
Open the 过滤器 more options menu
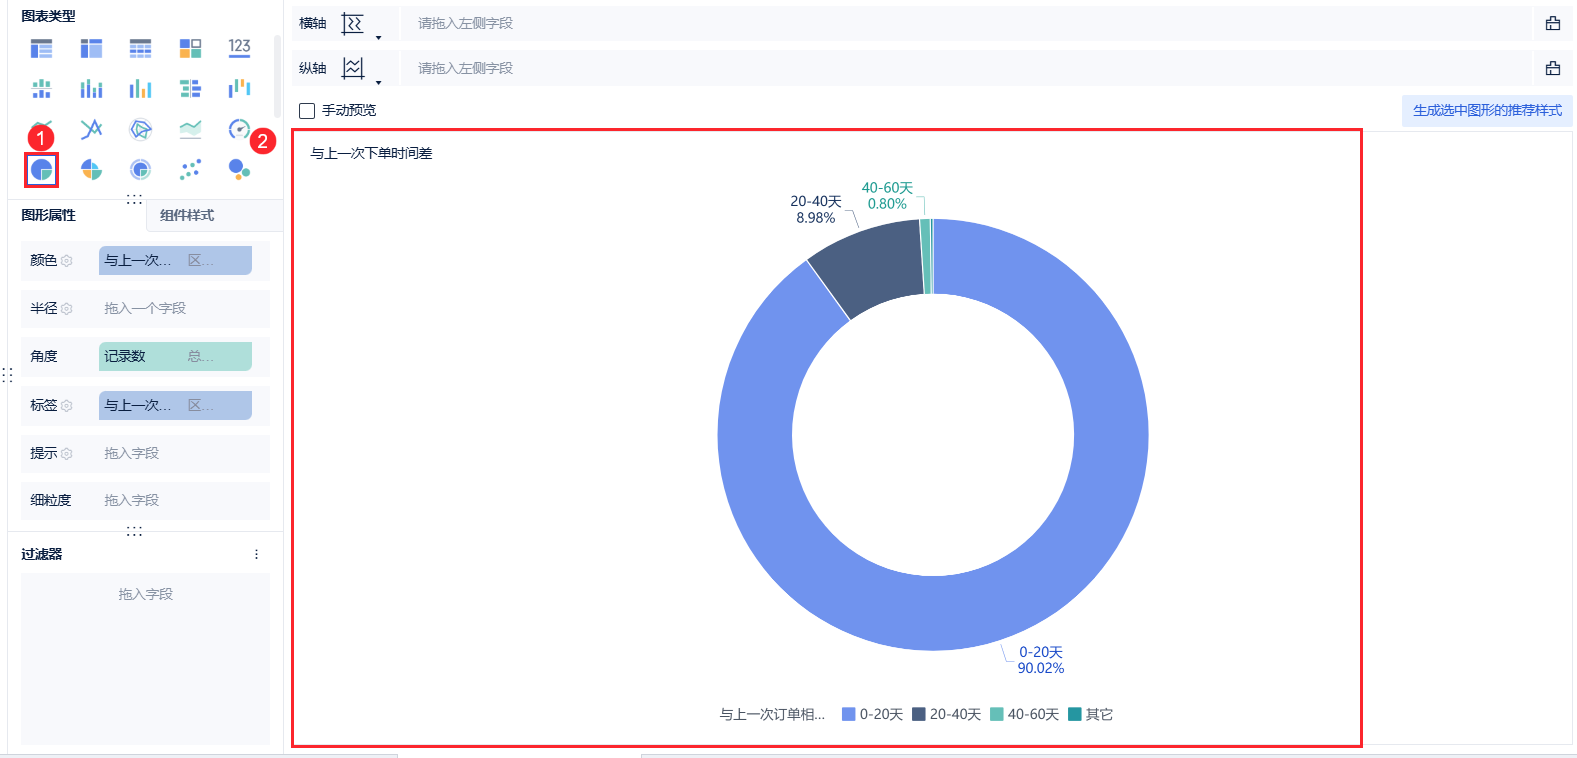tap(256, 554)
